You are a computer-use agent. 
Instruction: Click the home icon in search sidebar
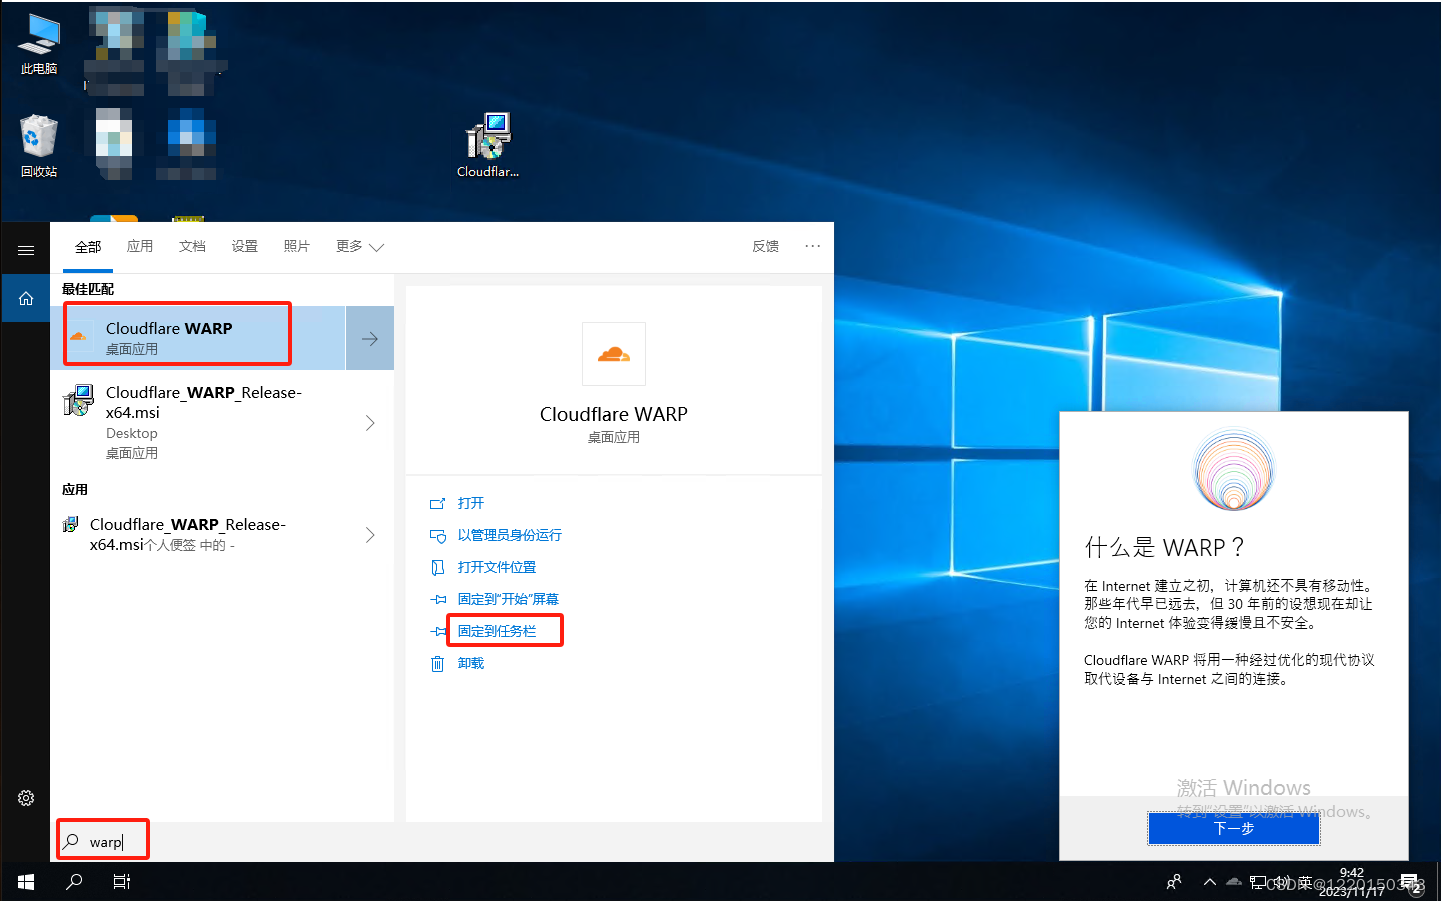point(26,298)
